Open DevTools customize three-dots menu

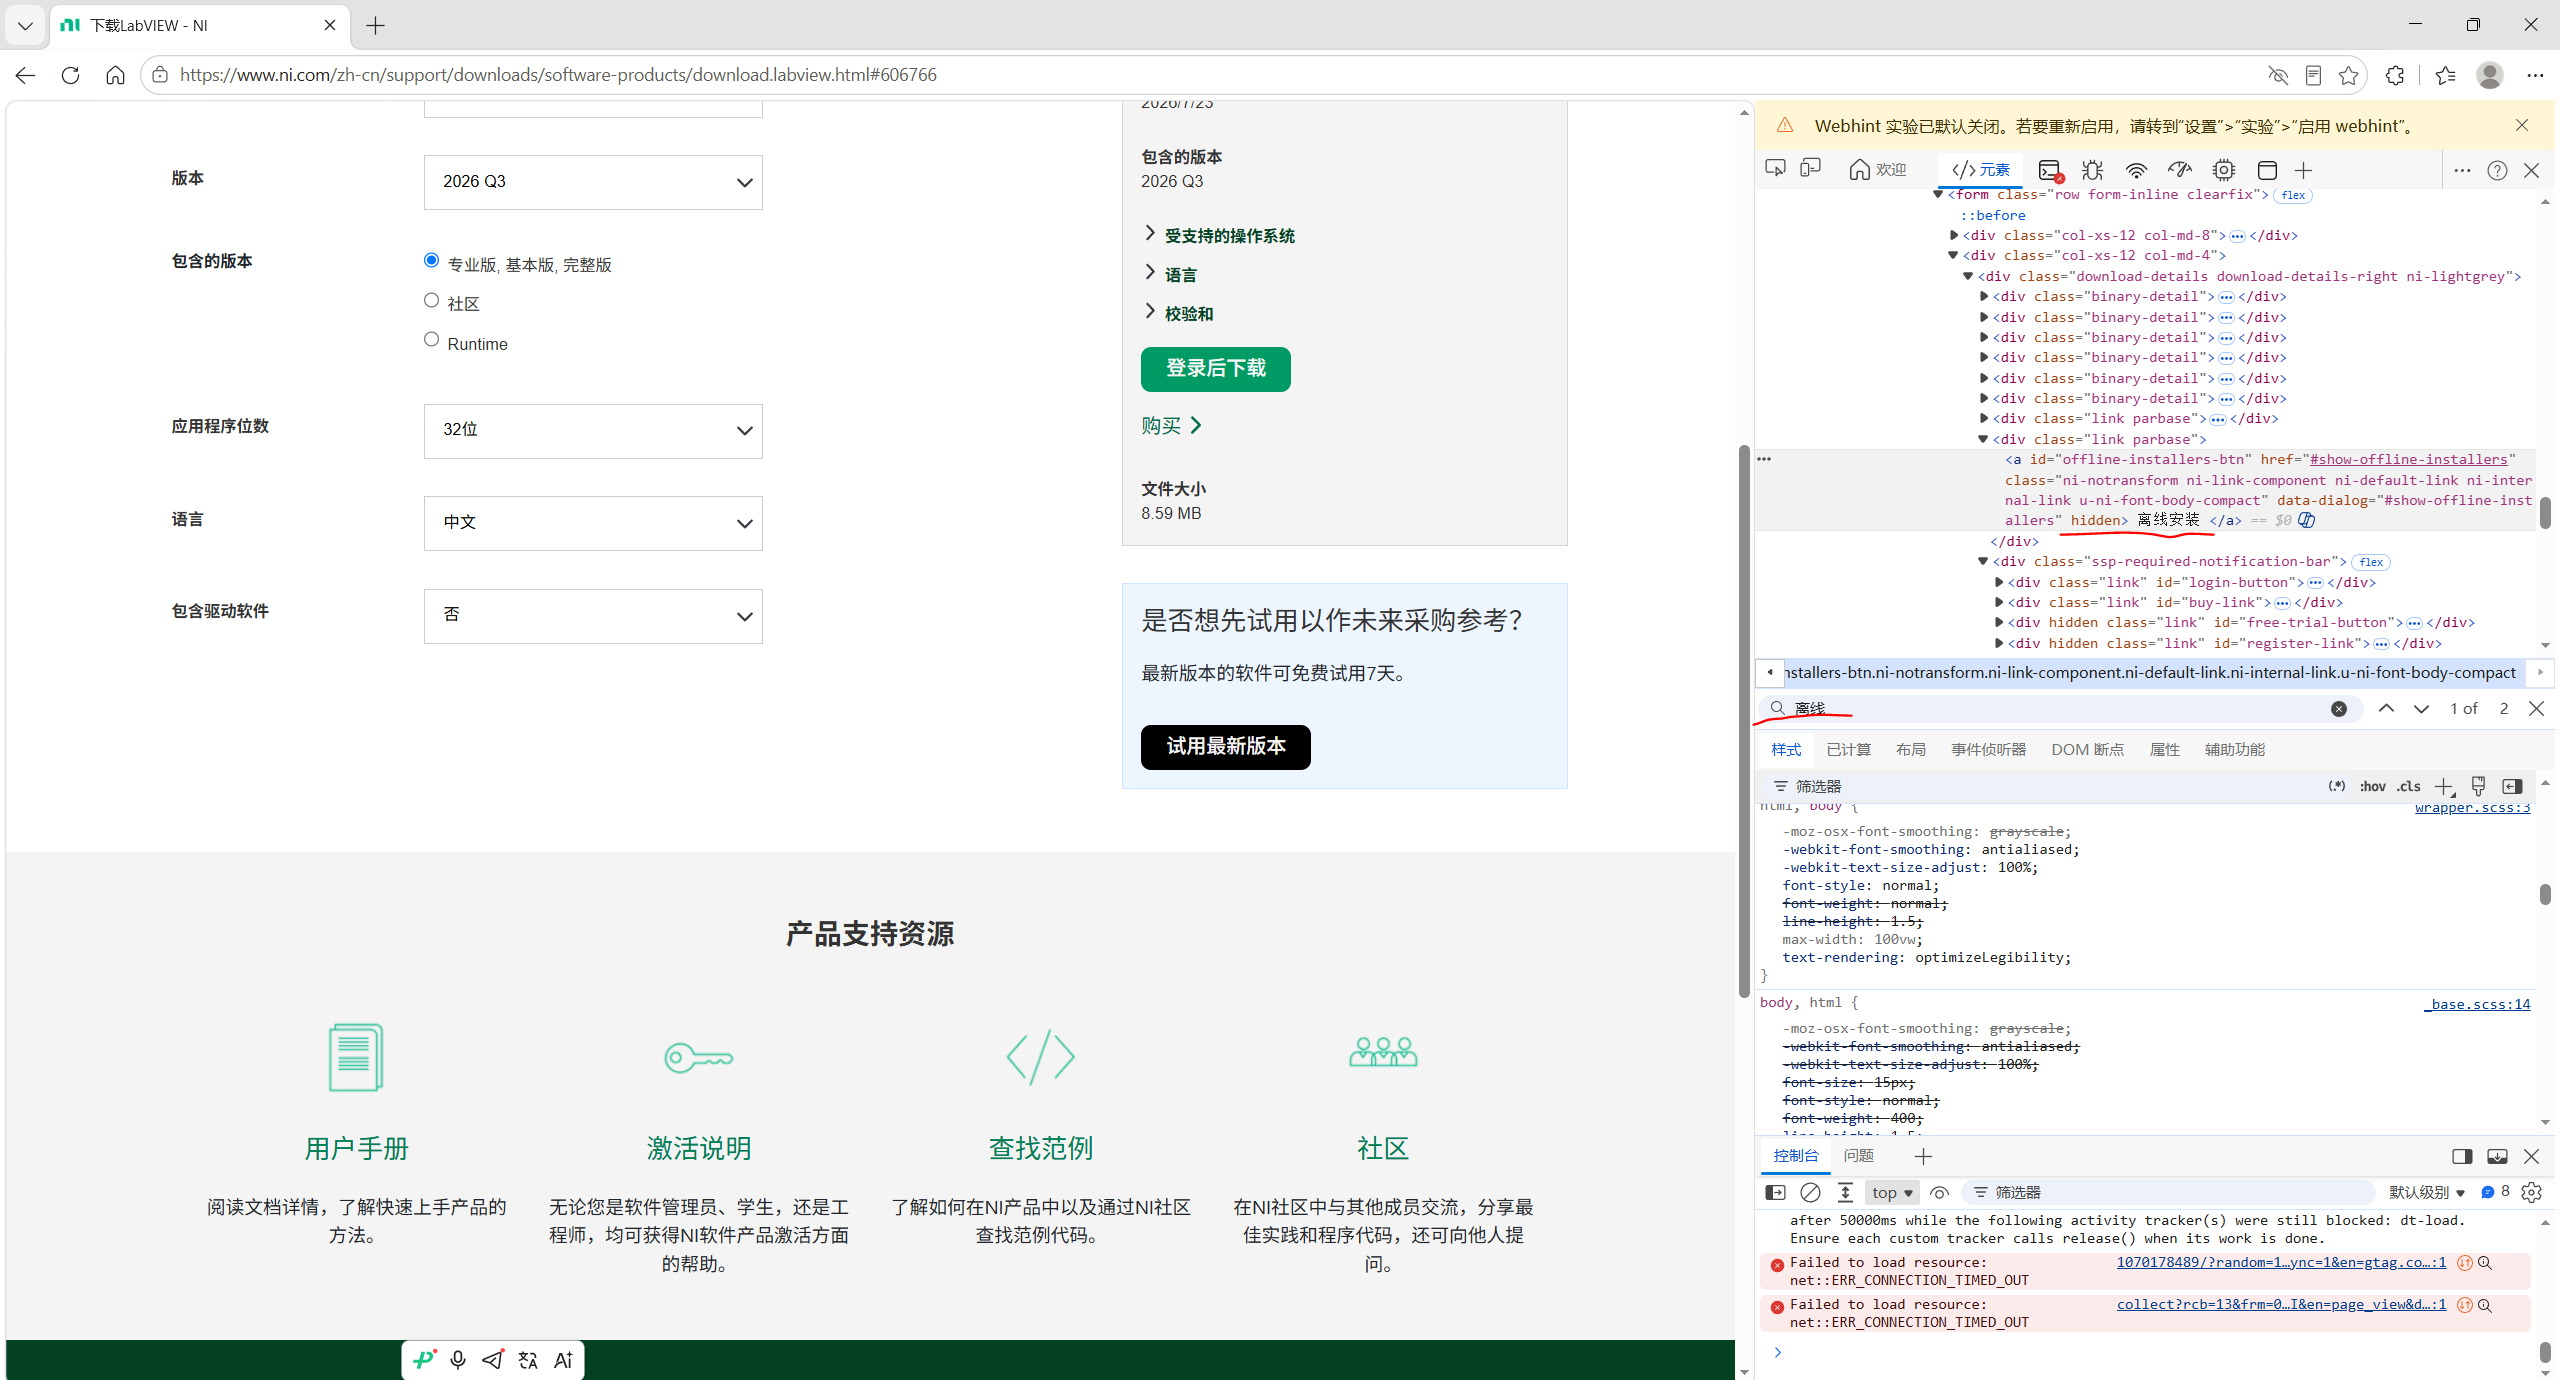pos(2462,170)
